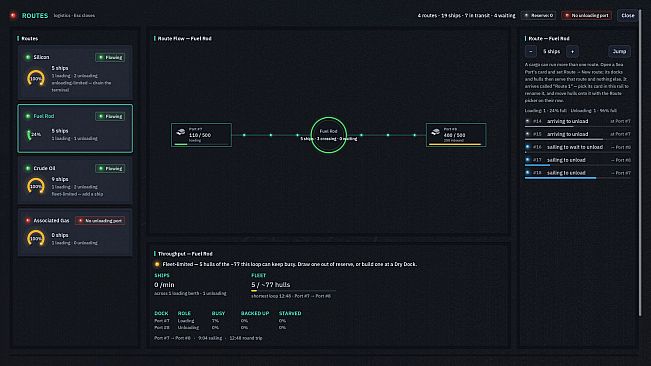This screenshot has height=366, width=651.
Task: Click ship #18 progress bar
Action: click(578, 178)
